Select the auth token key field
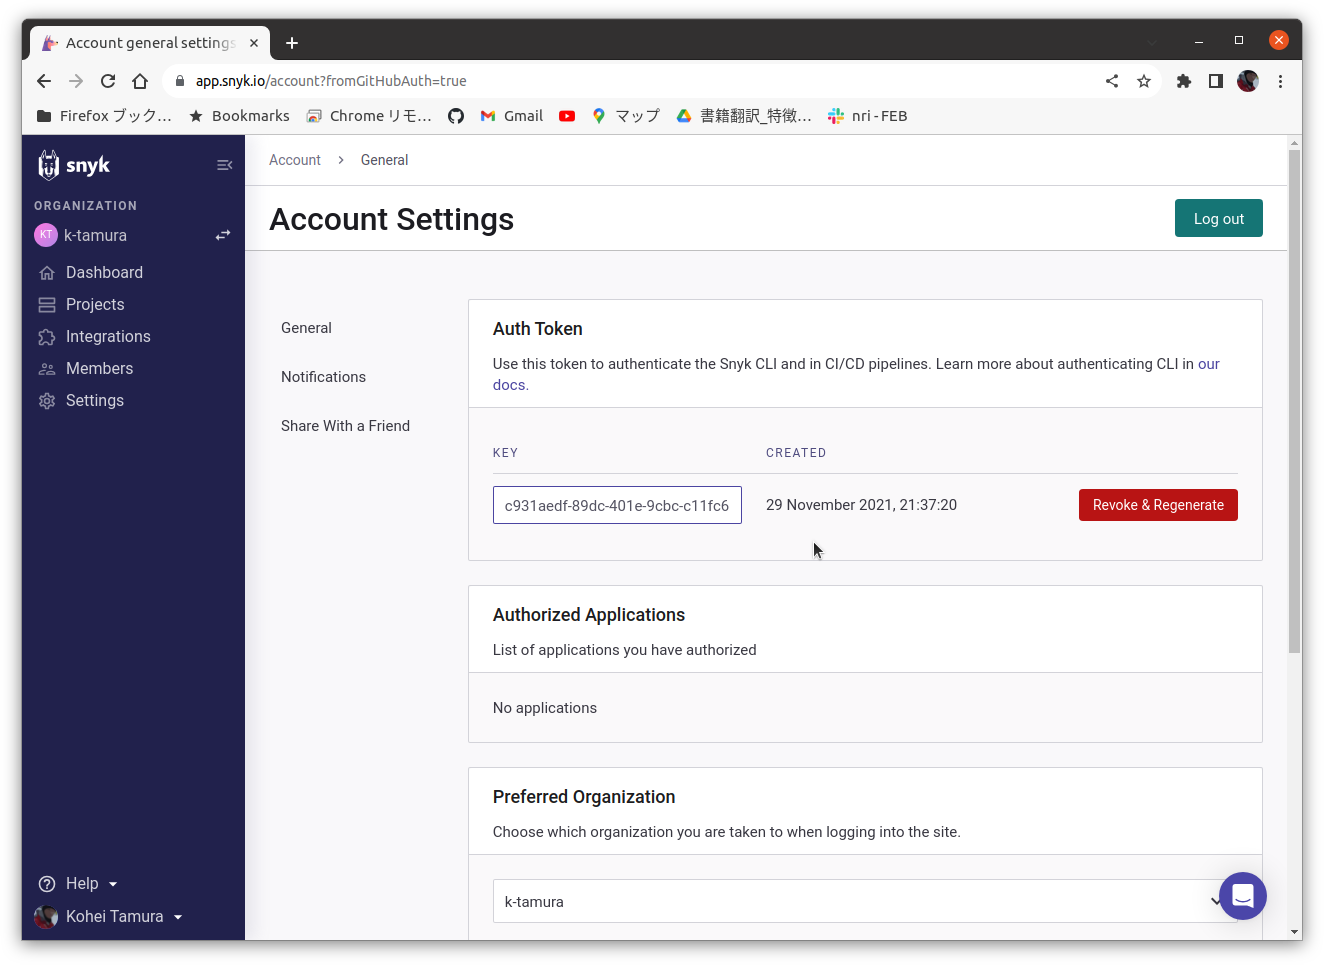This screenshot has height=965, width=1324. pos(616,505)
